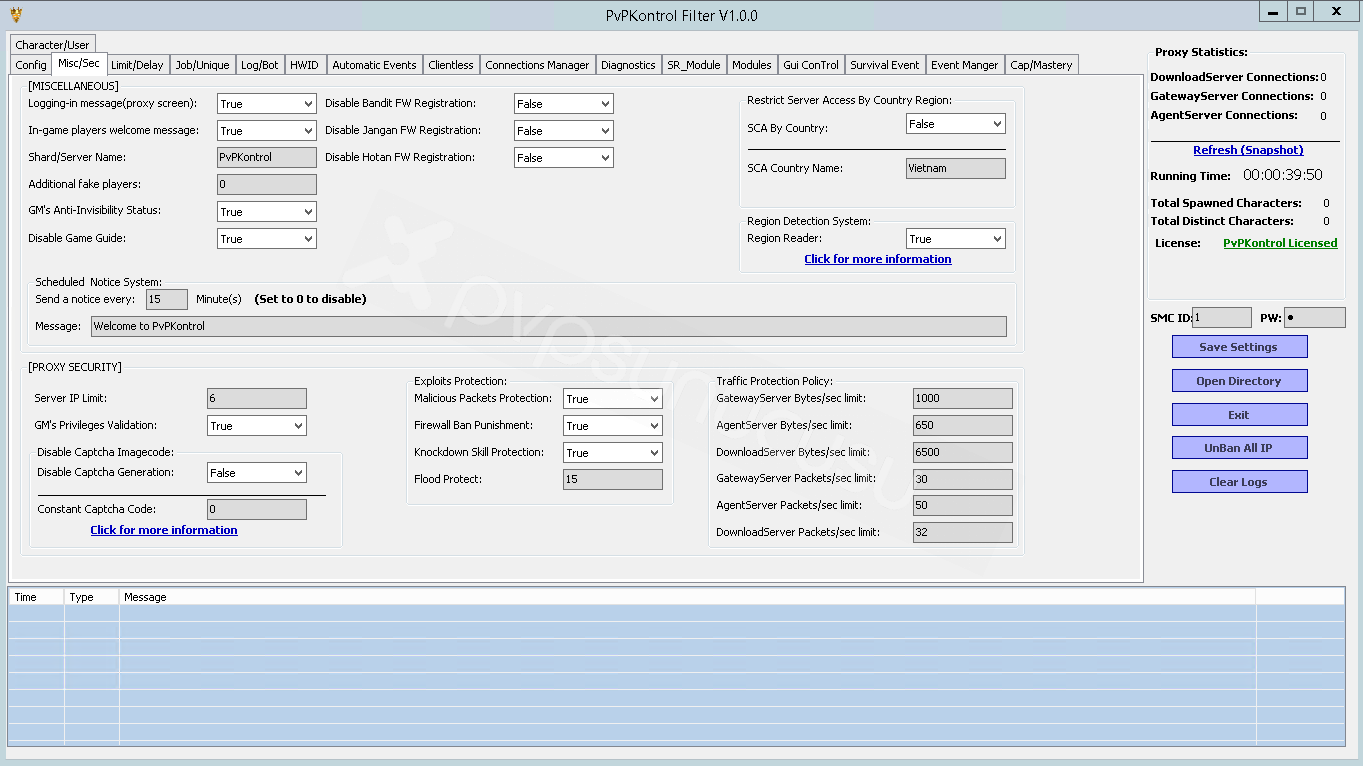Select the SMC ID input field
The width and height of the screenshot is (1363, 766).
(x=1221, y=318)
